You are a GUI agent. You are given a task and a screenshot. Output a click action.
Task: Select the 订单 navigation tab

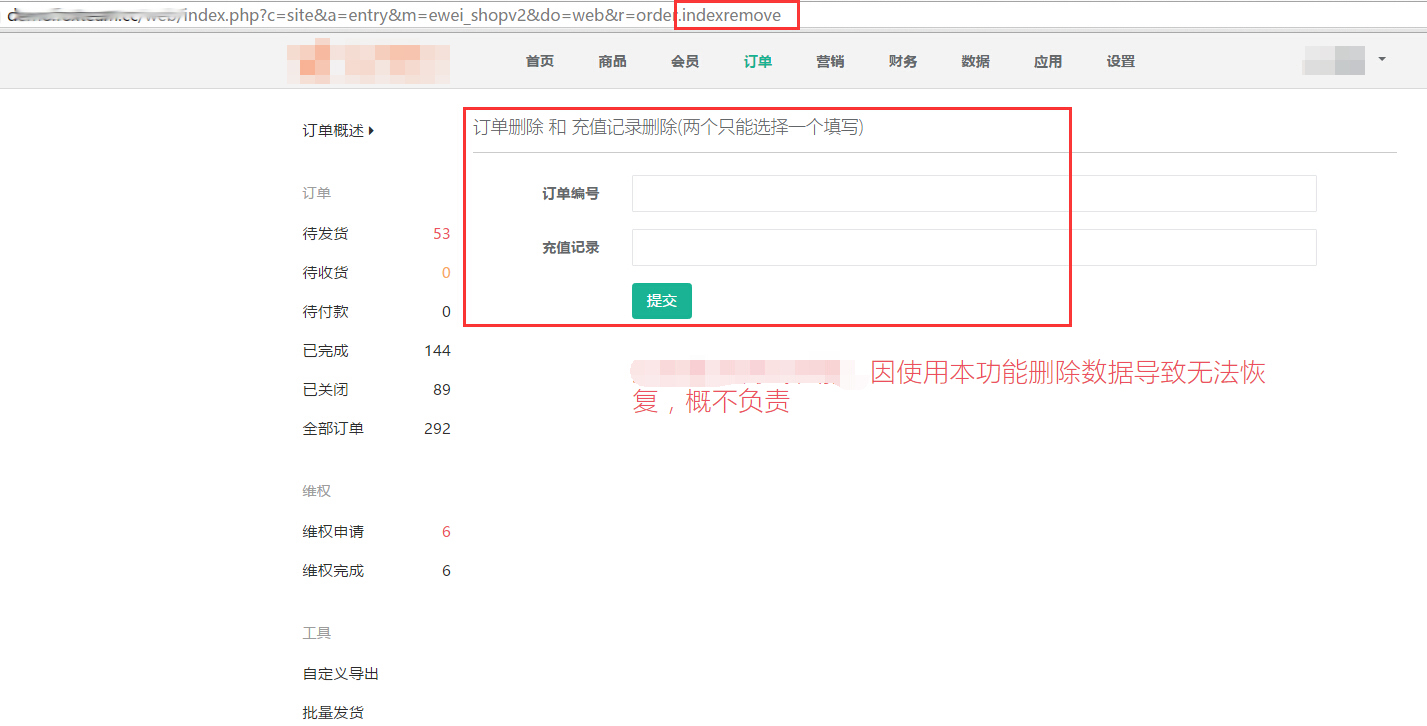757,62
